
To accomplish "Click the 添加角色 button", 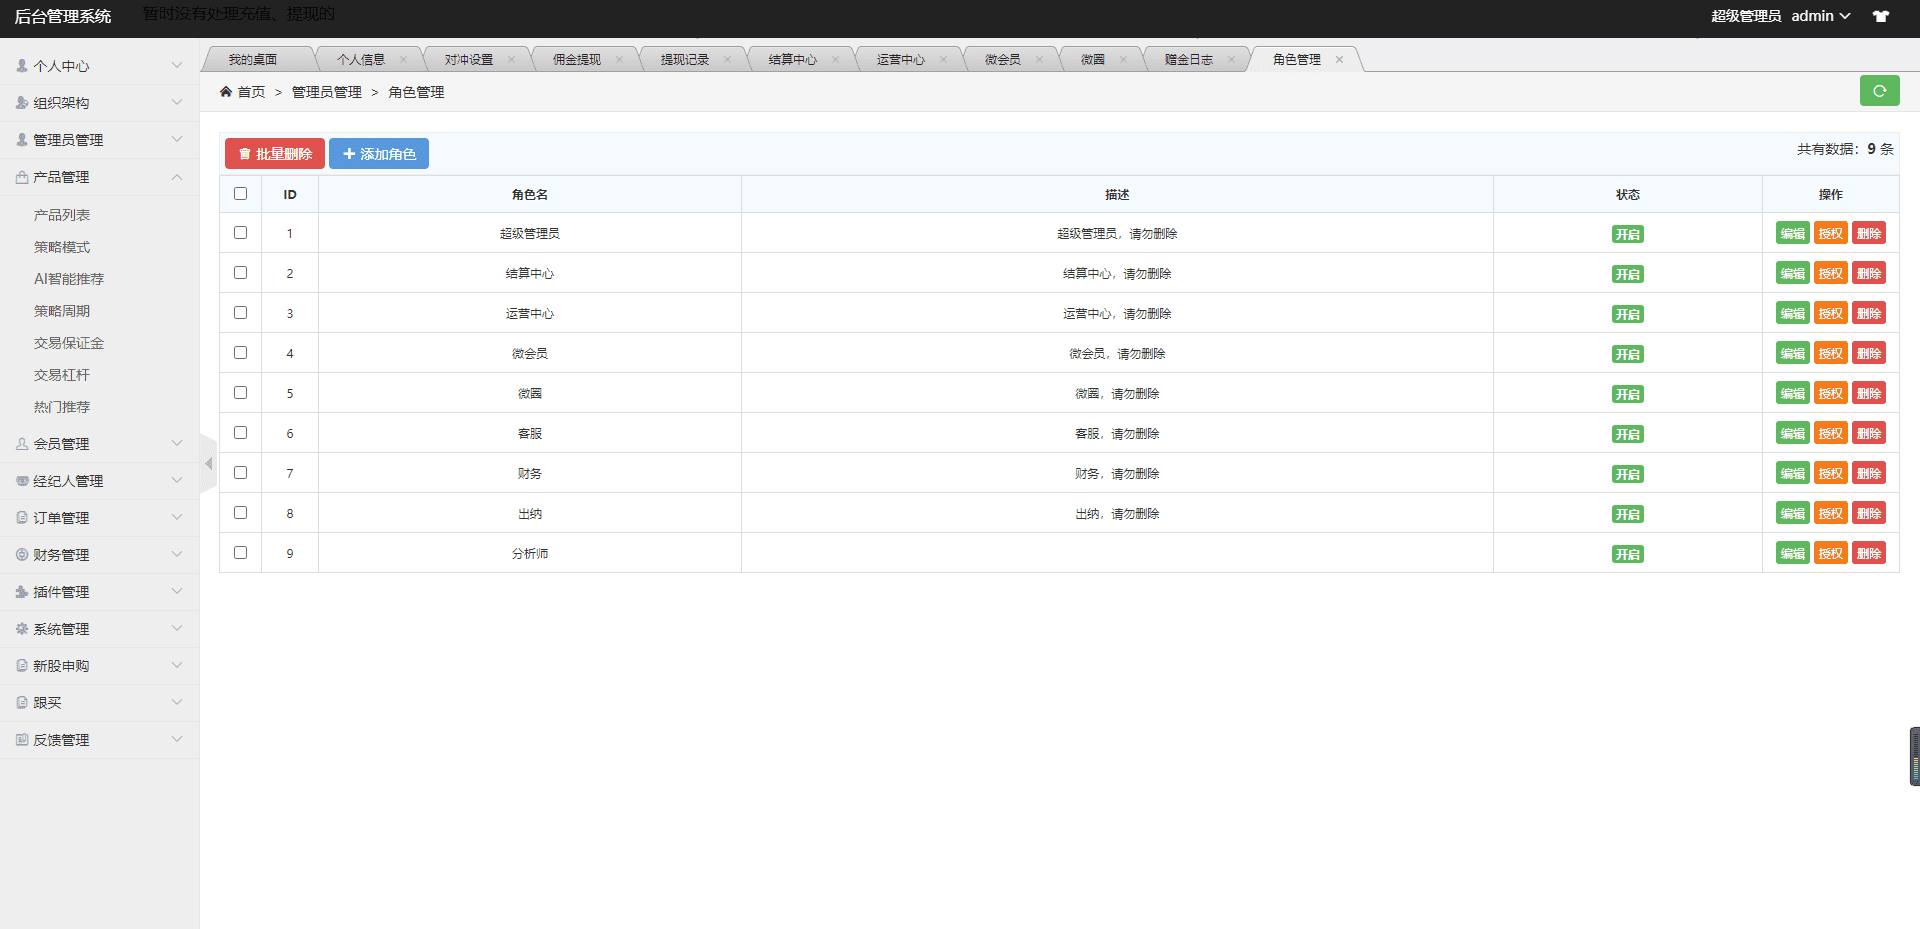I will [x=379, y=154].
